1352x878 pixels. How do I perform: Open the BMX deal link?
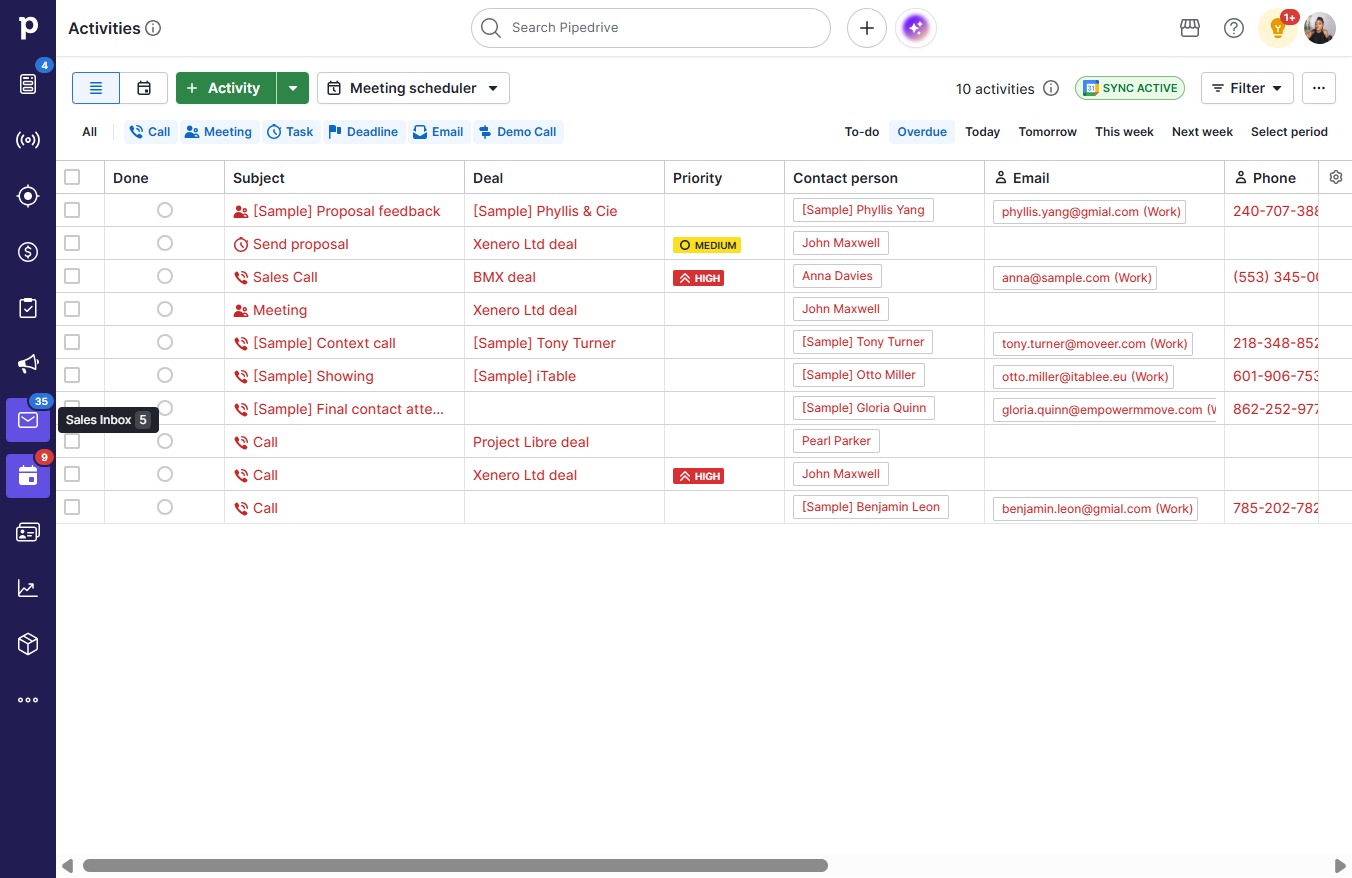pyautogui.click(x=504, y=277)
